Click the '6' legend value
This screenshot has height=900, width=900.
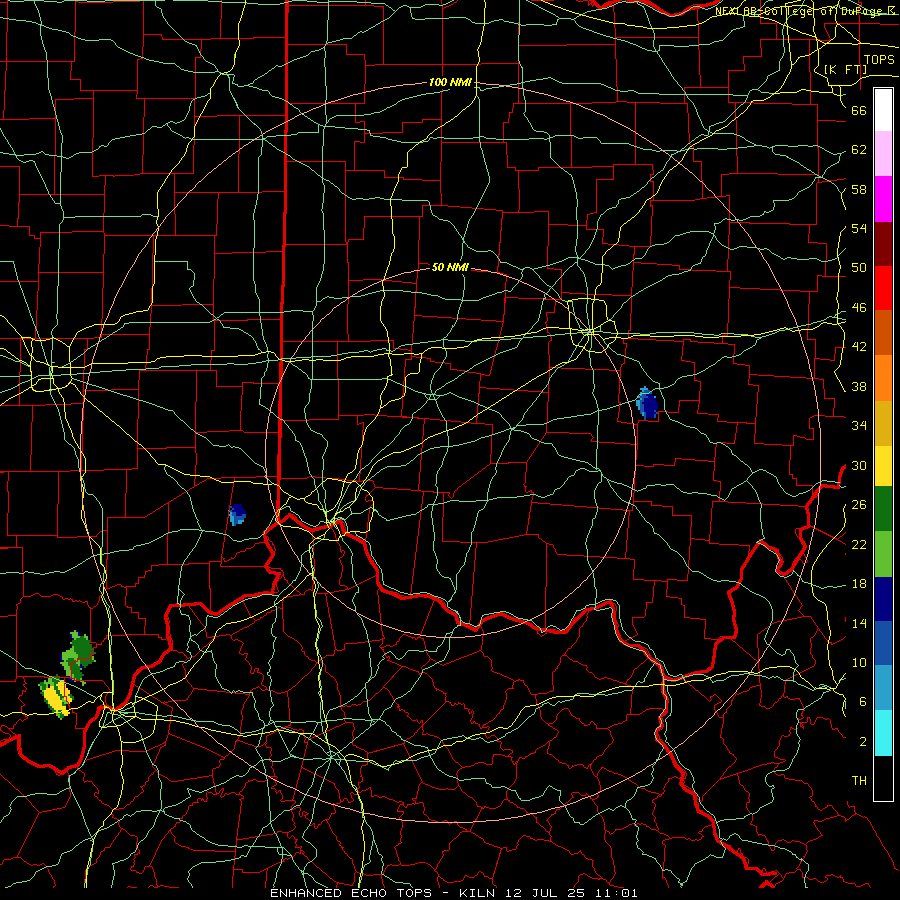click(x=863, y=702)
